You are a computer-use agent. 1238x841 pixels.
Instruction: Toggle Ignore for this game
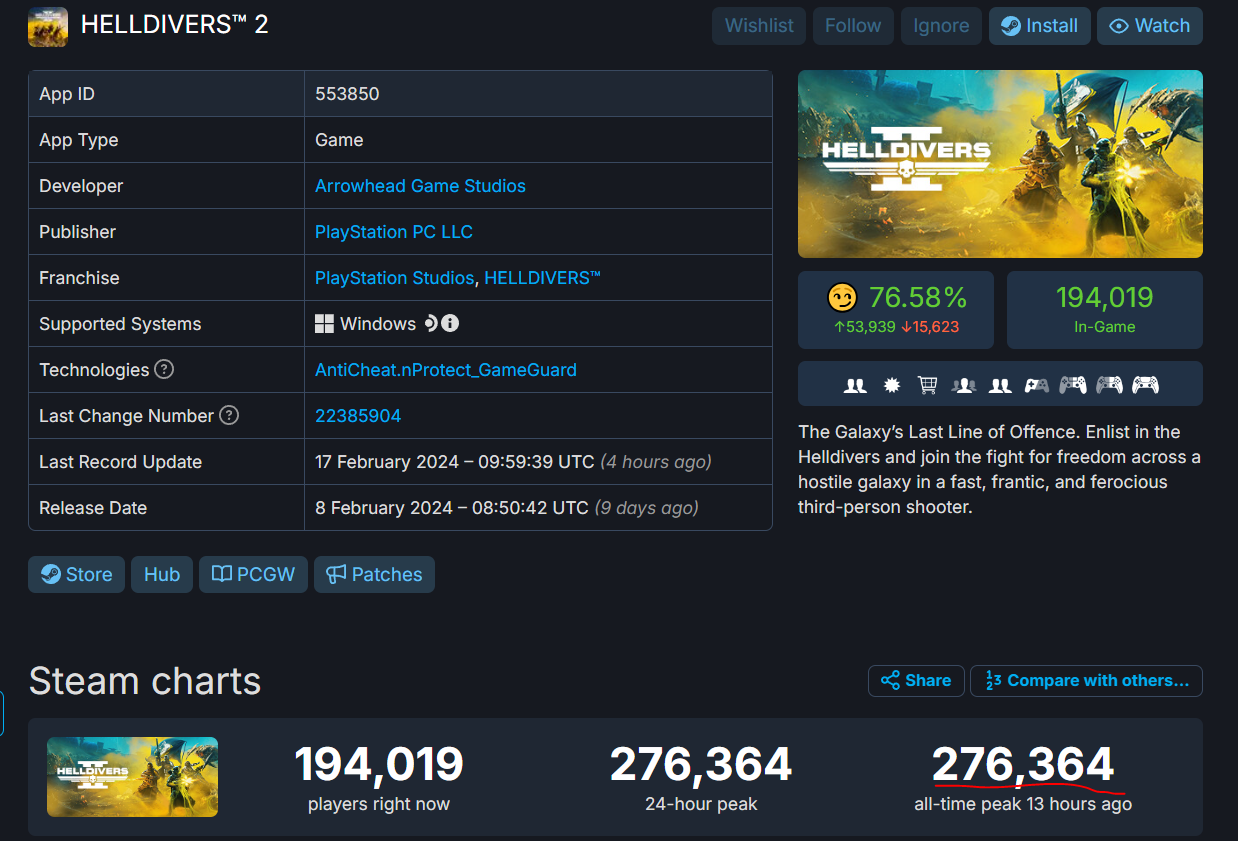tap(941, 26)
